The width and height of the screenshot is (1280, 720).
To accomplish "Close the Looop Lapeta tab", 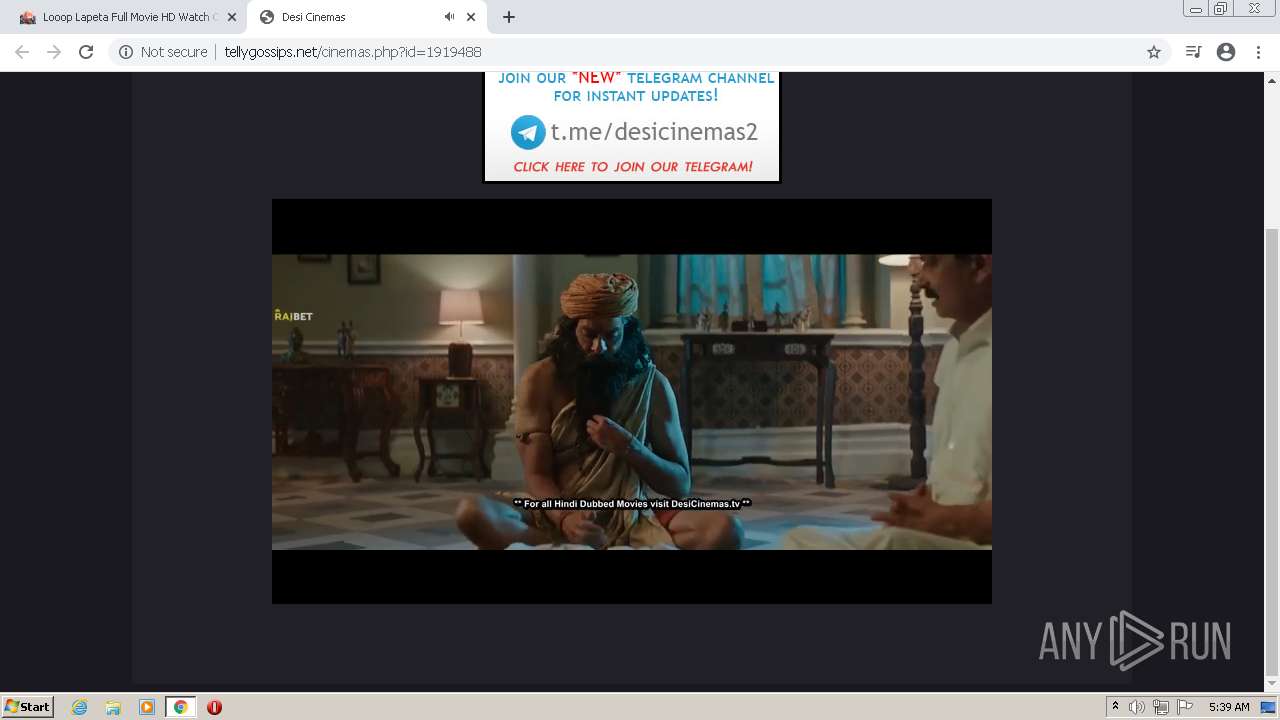I will tap(231, 17).
